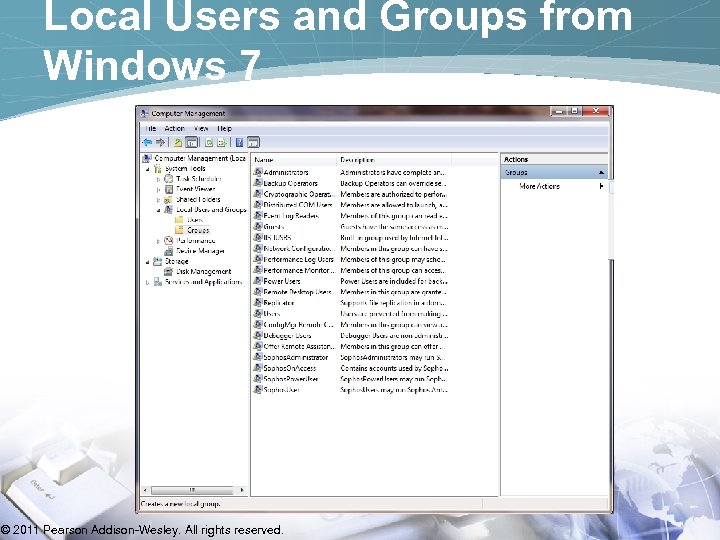Click the Debugger Users group icon

258,335
